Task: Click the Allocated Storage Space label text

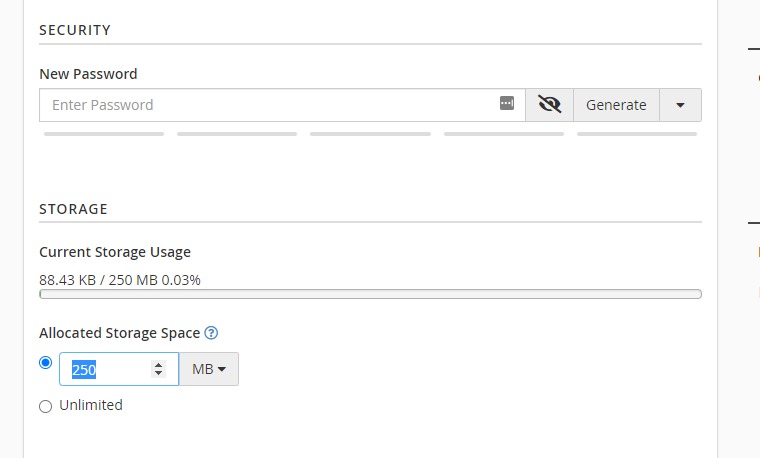Action: point(119,333)
